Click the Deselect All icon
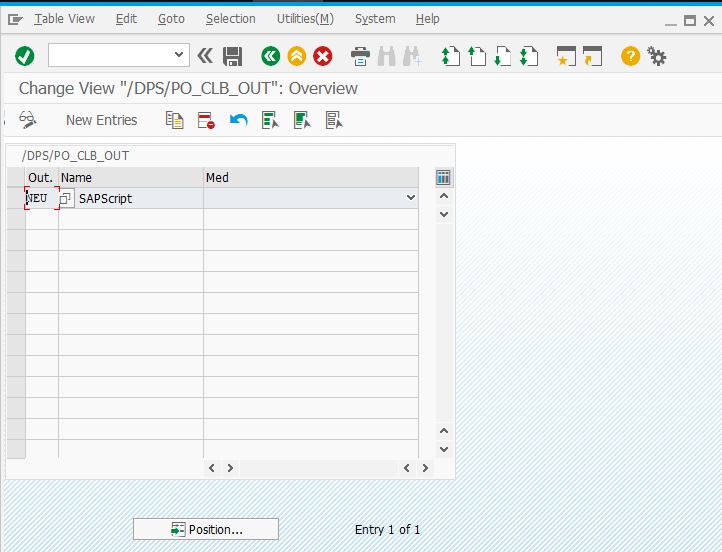The height and width of the screenshot is (552, 722). click(x=334, y=120)
